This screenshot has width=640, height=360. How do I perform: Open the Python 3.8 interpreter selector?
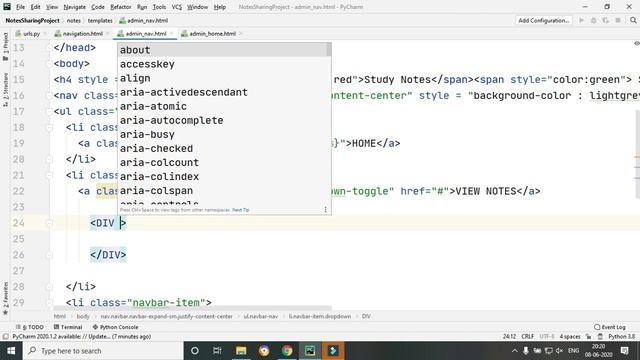tap(622, 337)
